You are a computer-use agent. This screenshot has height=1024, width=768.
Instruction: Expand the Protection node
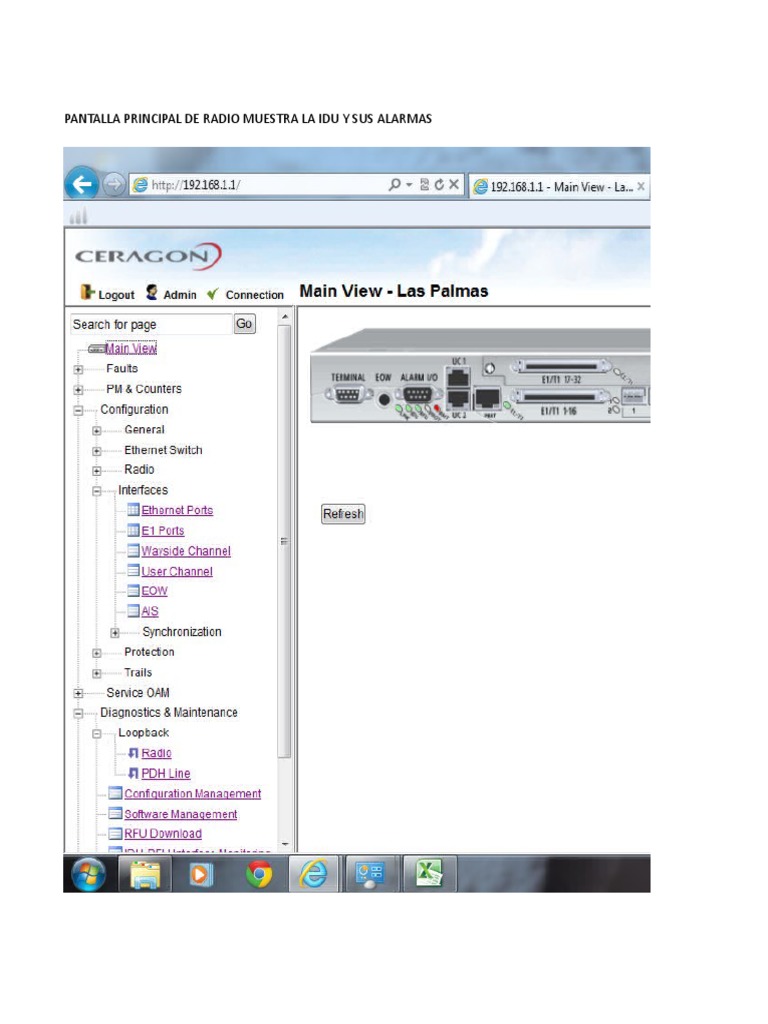[x=97, y=652]
